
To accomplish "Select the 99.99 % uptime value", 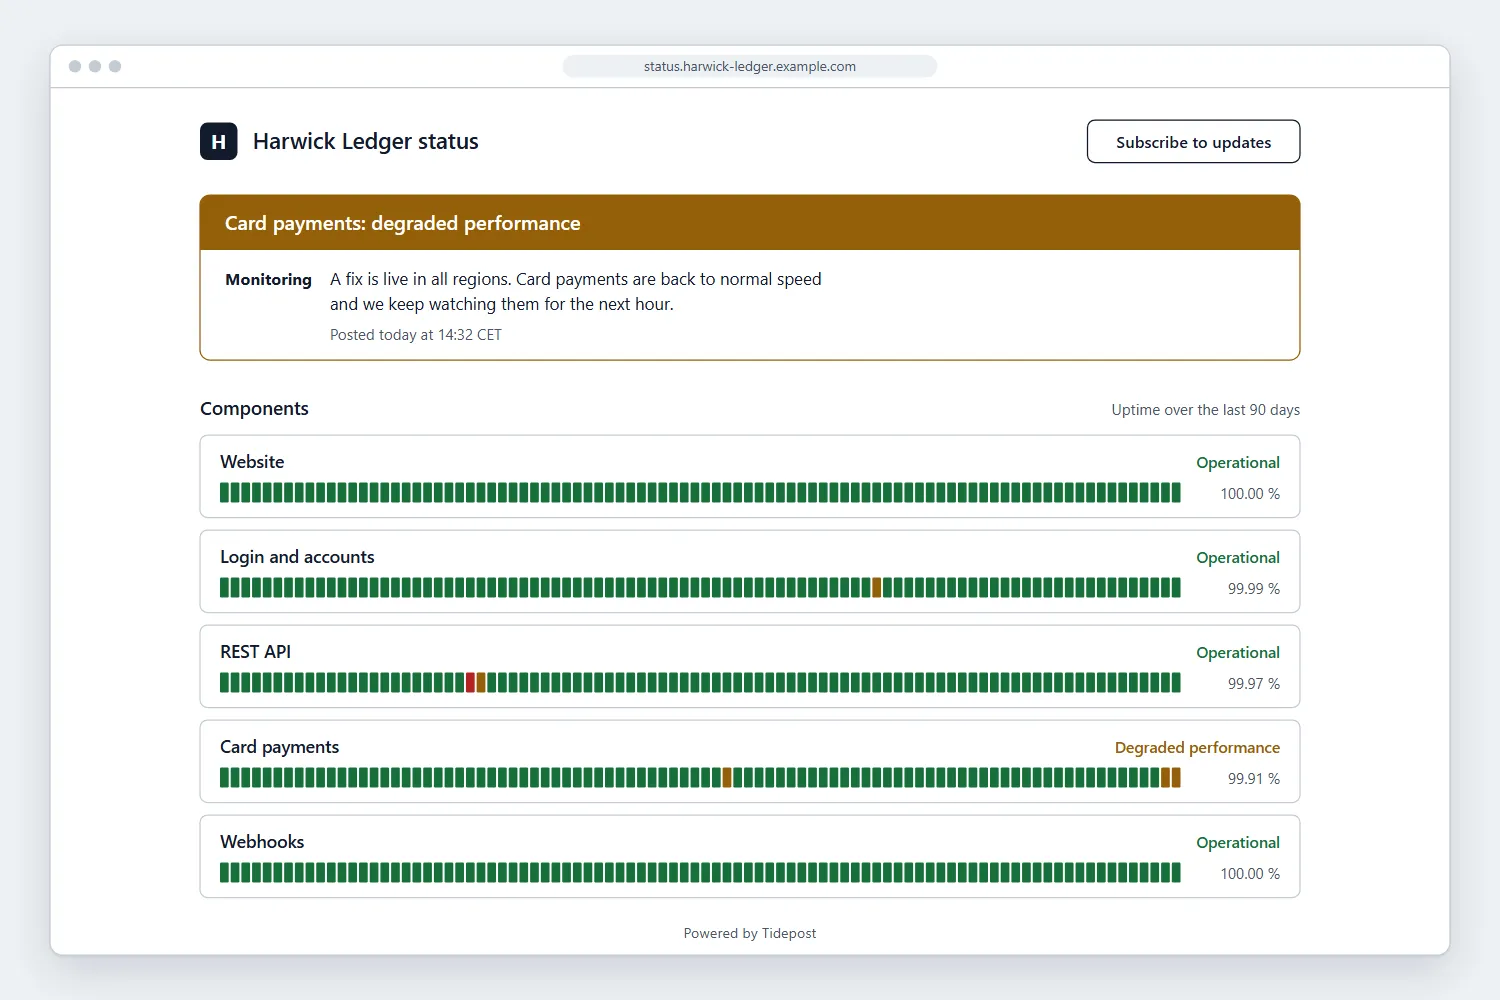I will (1254, 589).
